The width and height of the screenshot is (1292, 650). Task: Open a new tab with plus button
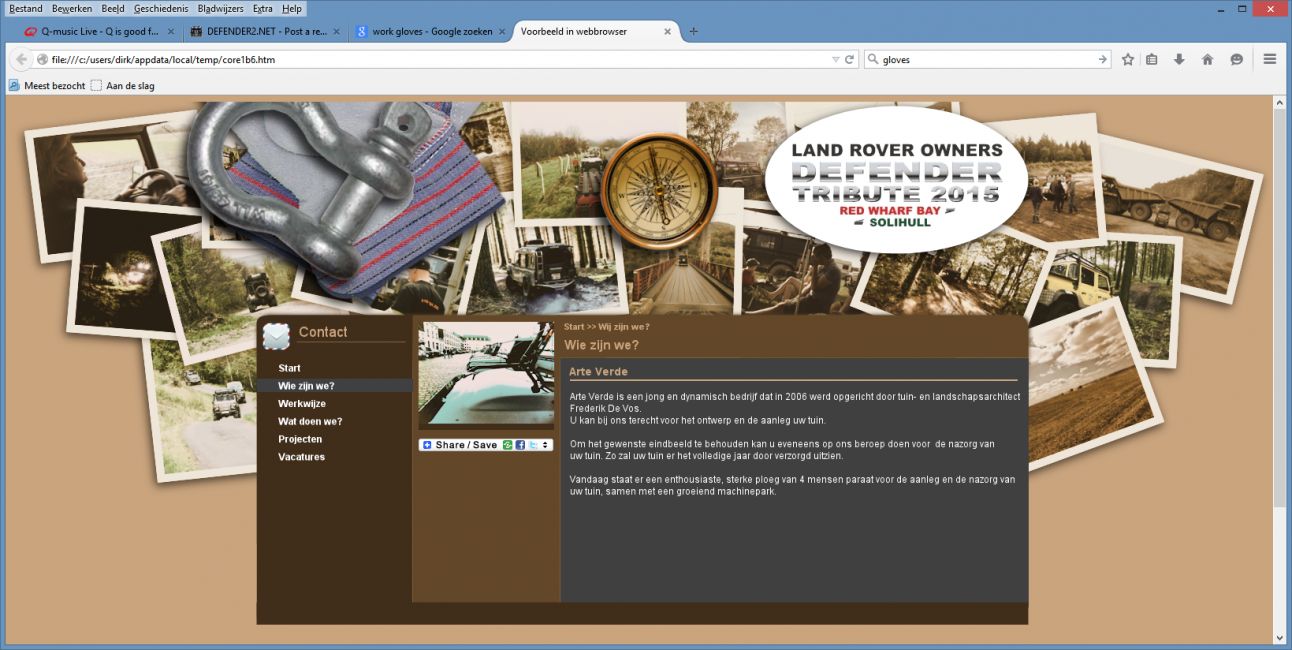pyautogui.click(x=694, y=31)
